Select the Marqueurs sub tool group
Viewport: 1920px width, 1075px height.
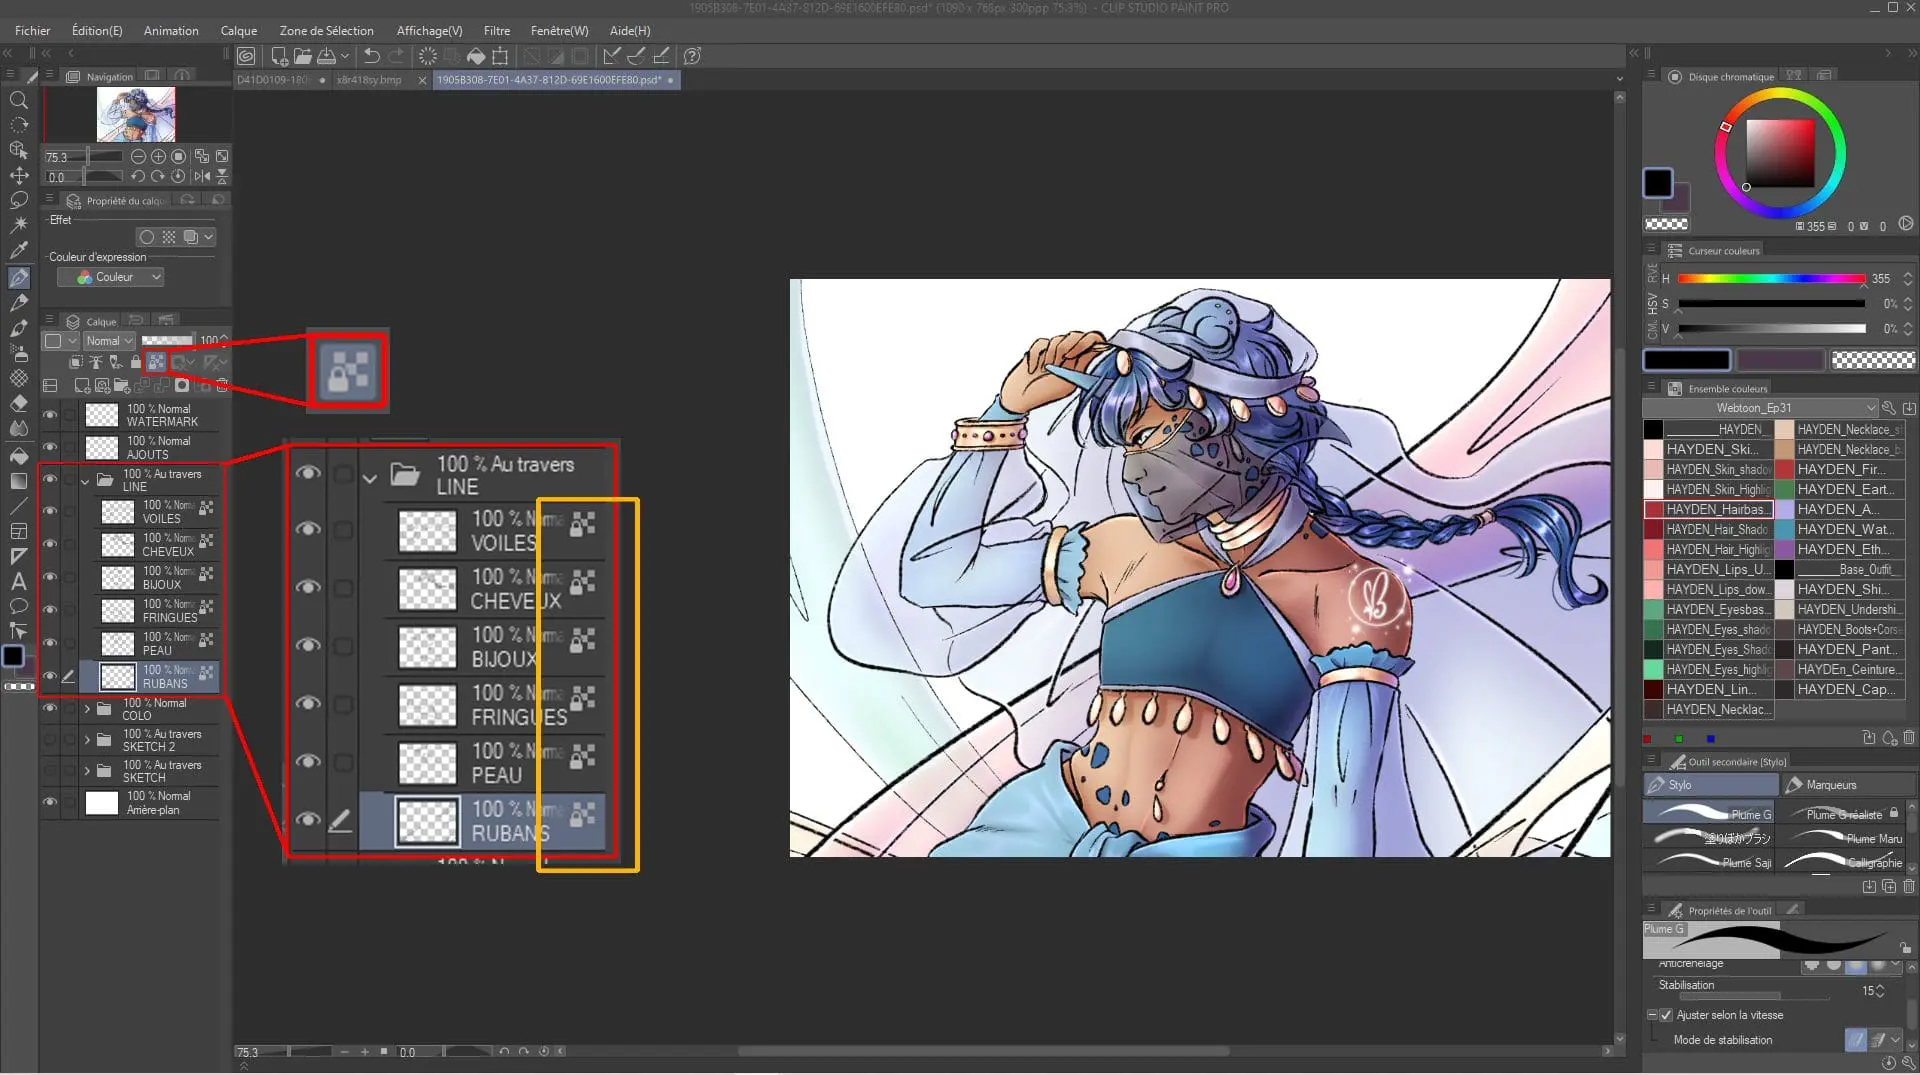tap(1849, 785)
